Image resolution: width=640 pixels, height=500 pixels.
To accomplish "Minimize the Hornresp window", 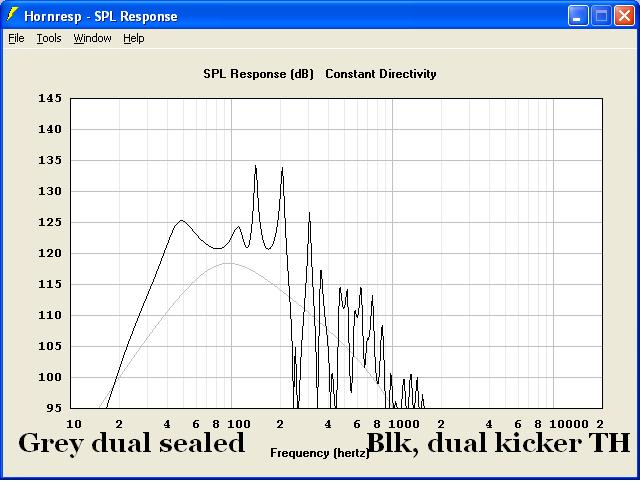I will [x=578, y=16].
